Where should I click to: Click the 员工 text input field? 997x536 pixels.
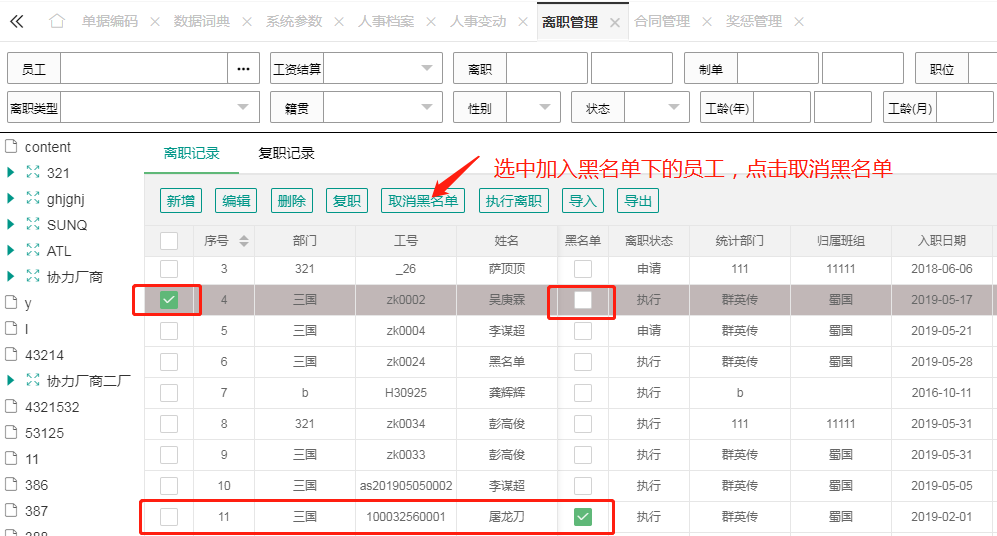point(144,69)
